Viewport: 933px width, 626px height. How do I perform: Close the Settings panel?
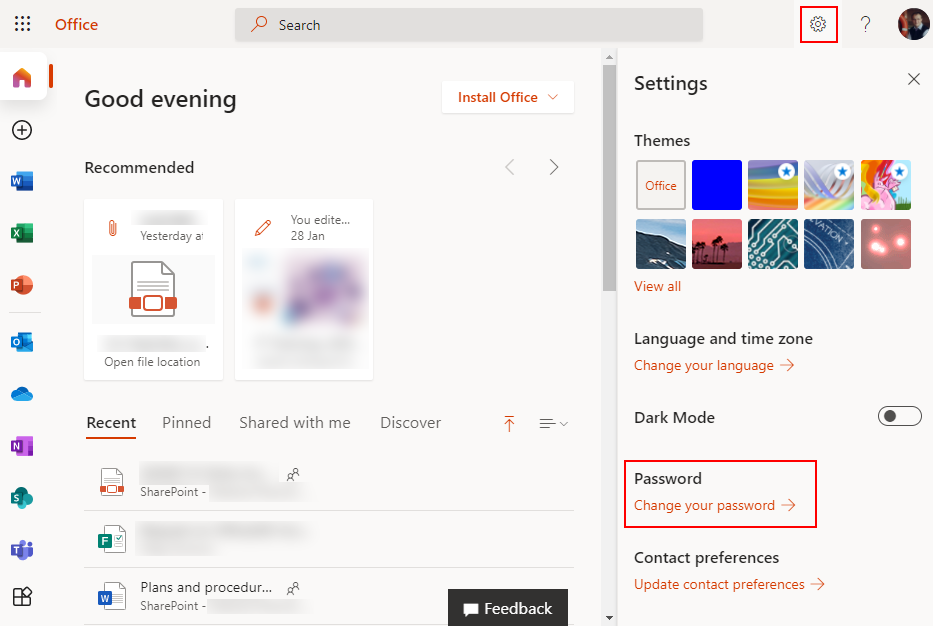click(x=914, y=79)
